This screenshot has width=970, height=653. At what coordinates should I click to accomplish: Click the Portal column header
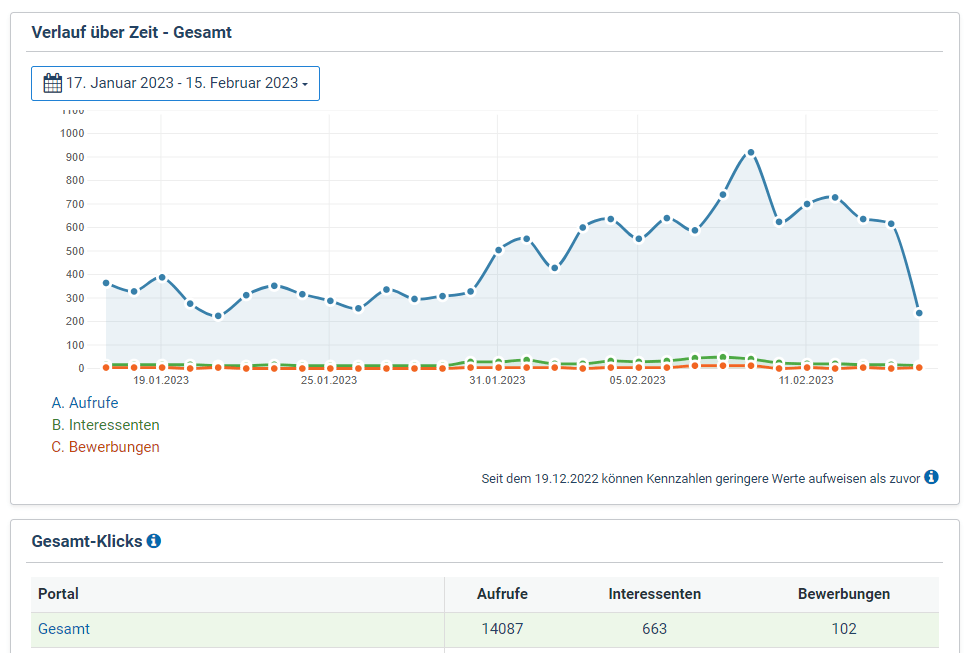click(x=58, y=594)
